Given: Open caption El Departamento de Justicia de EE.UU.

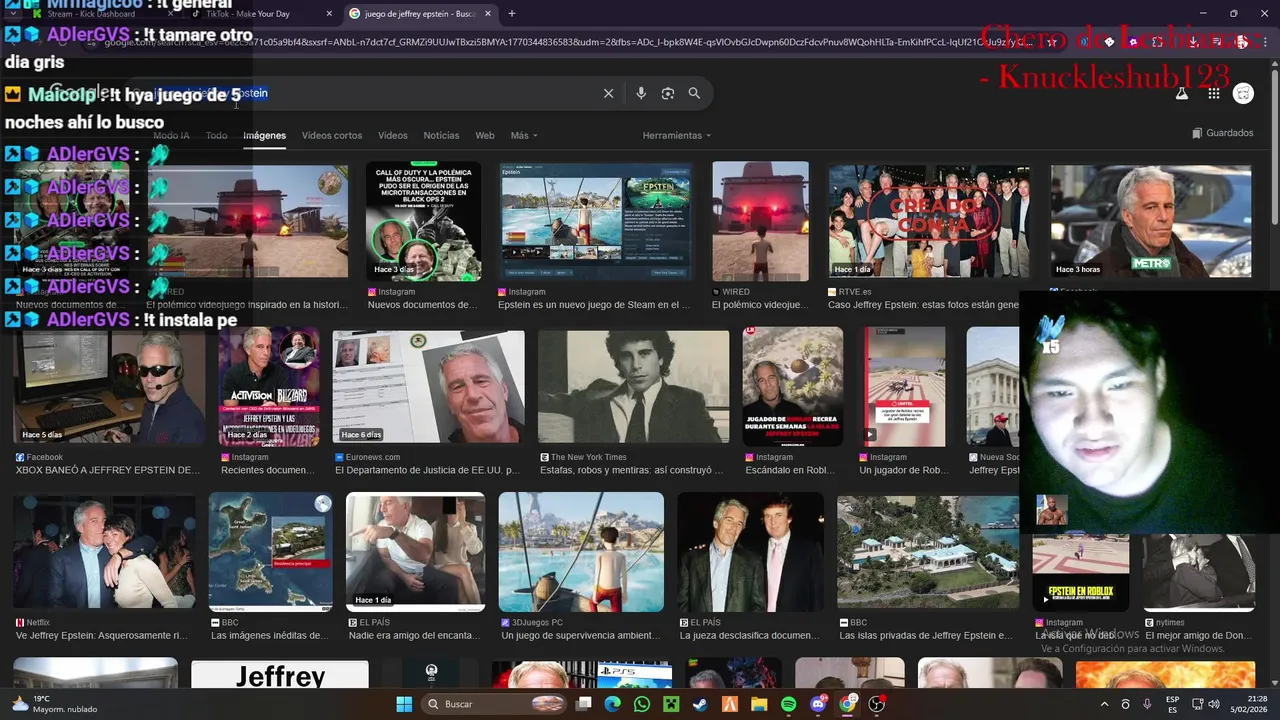Looking at the screenshot, I should click(x=427, y=470).
